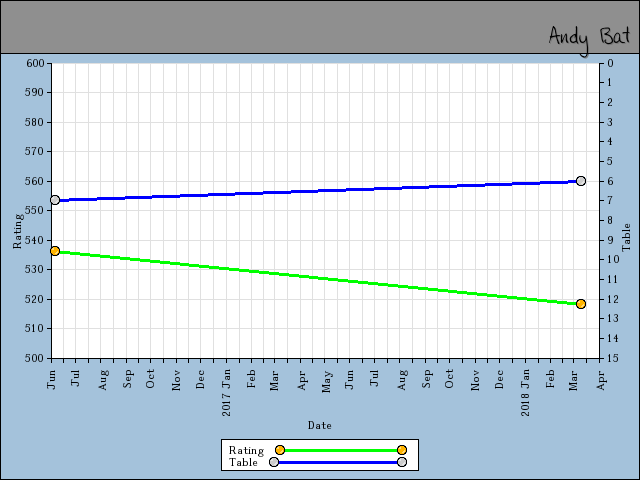
Task: Select the grey Table point at chart start
Action: (55, 201)
